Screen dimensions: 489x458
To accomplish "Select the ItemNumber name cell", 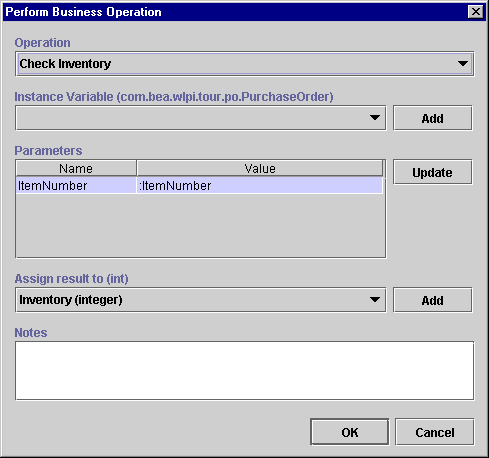I will 76,185.
